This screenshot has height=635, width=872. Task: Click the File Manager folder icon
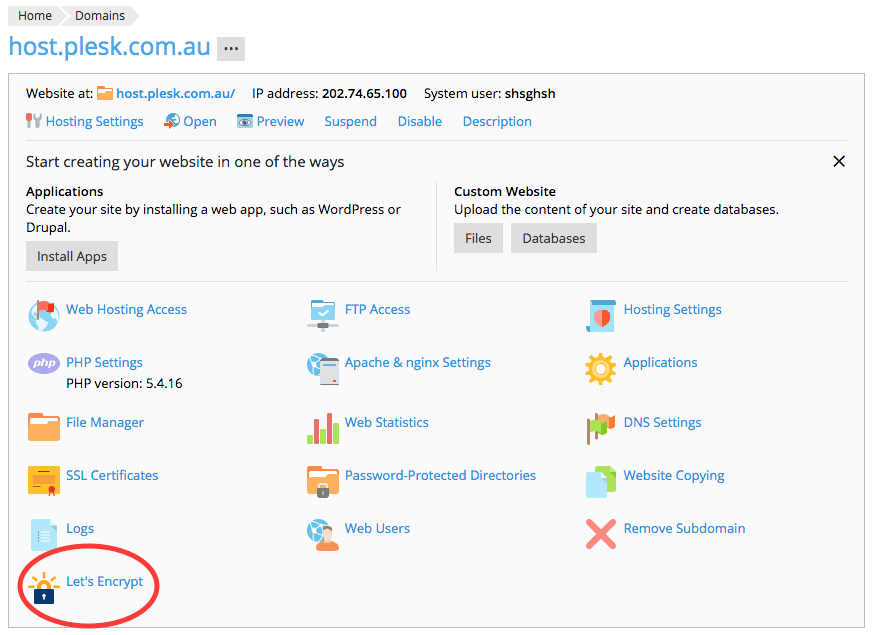[x=44, y=426]
